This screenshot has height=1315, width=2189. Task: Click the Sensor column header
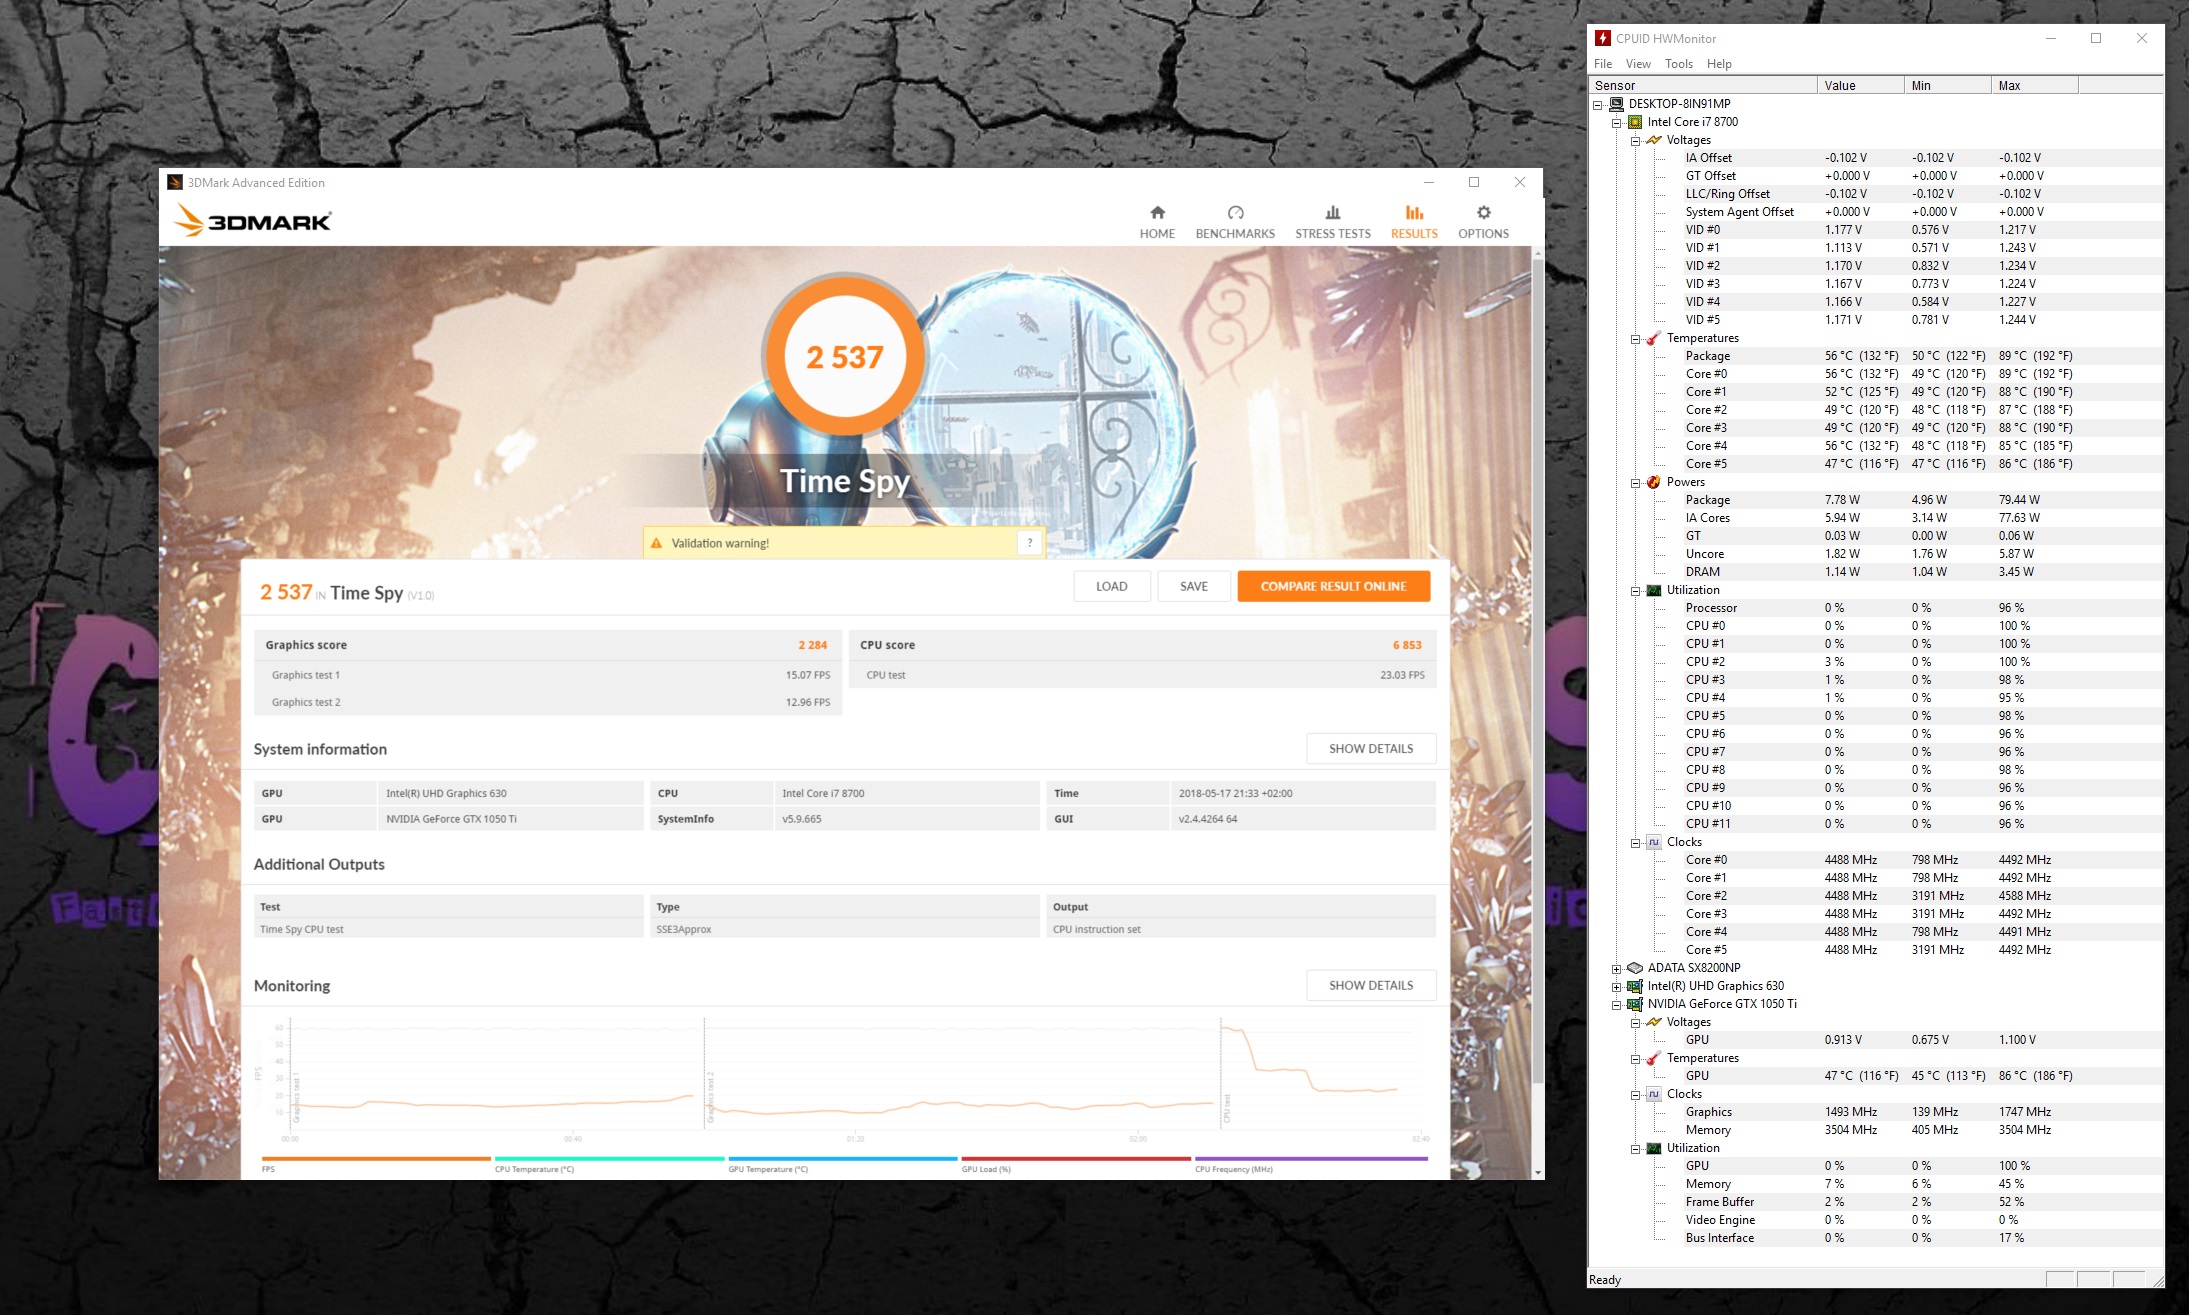point(1703,86)
